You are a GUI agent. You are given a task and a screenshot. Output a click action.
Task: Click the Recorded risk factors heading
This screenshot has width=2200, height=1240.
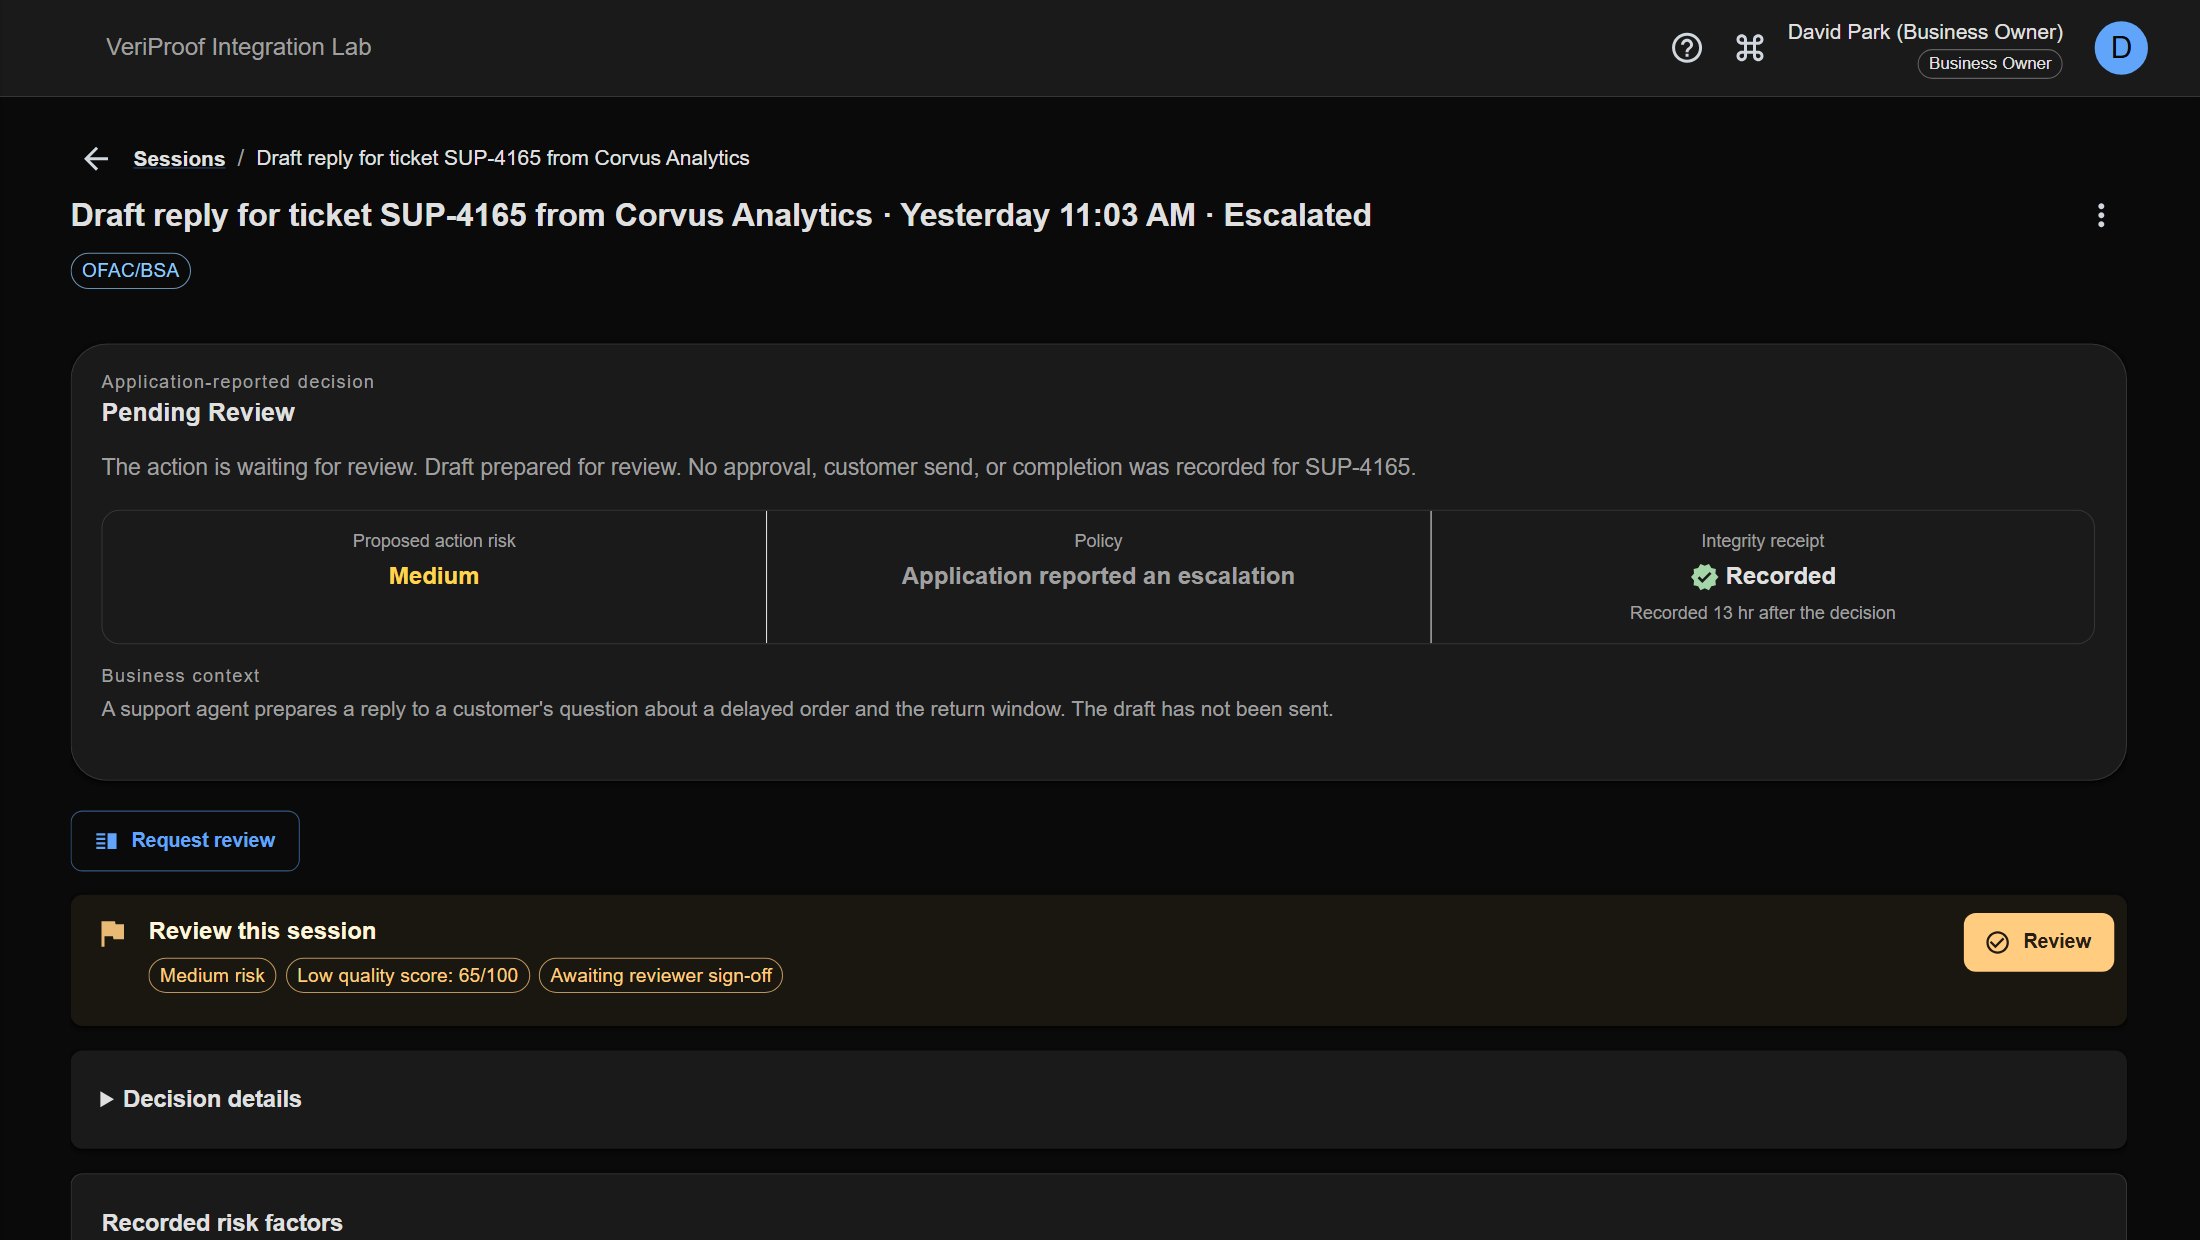click(222, 1223)
